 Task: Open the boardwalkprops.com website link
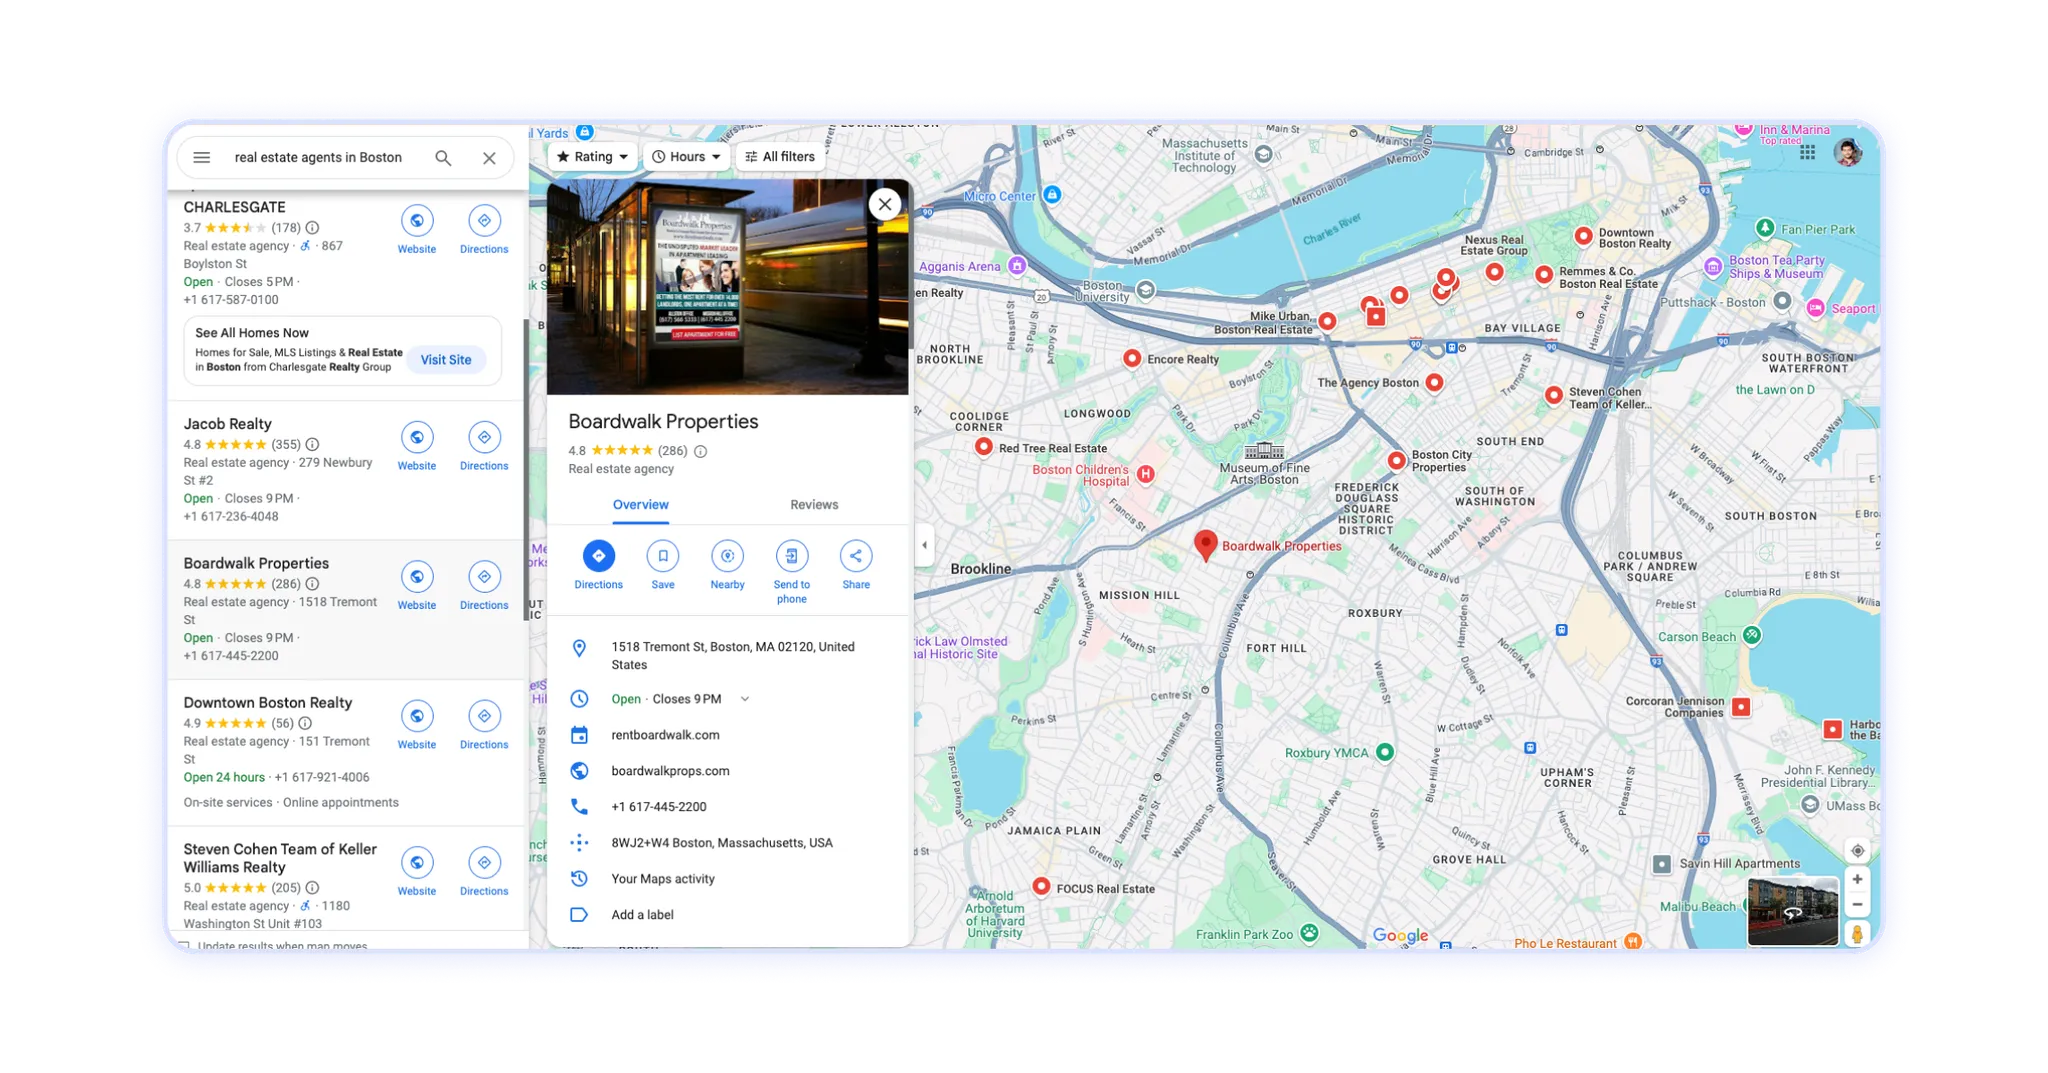coord(670,771)
